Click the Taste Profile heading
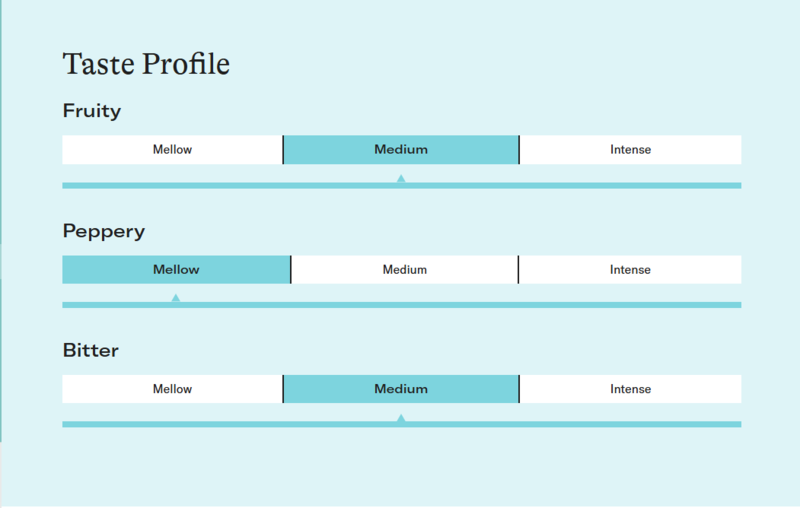800x508 pixels. pyautogui.click(x=146, y=64)
